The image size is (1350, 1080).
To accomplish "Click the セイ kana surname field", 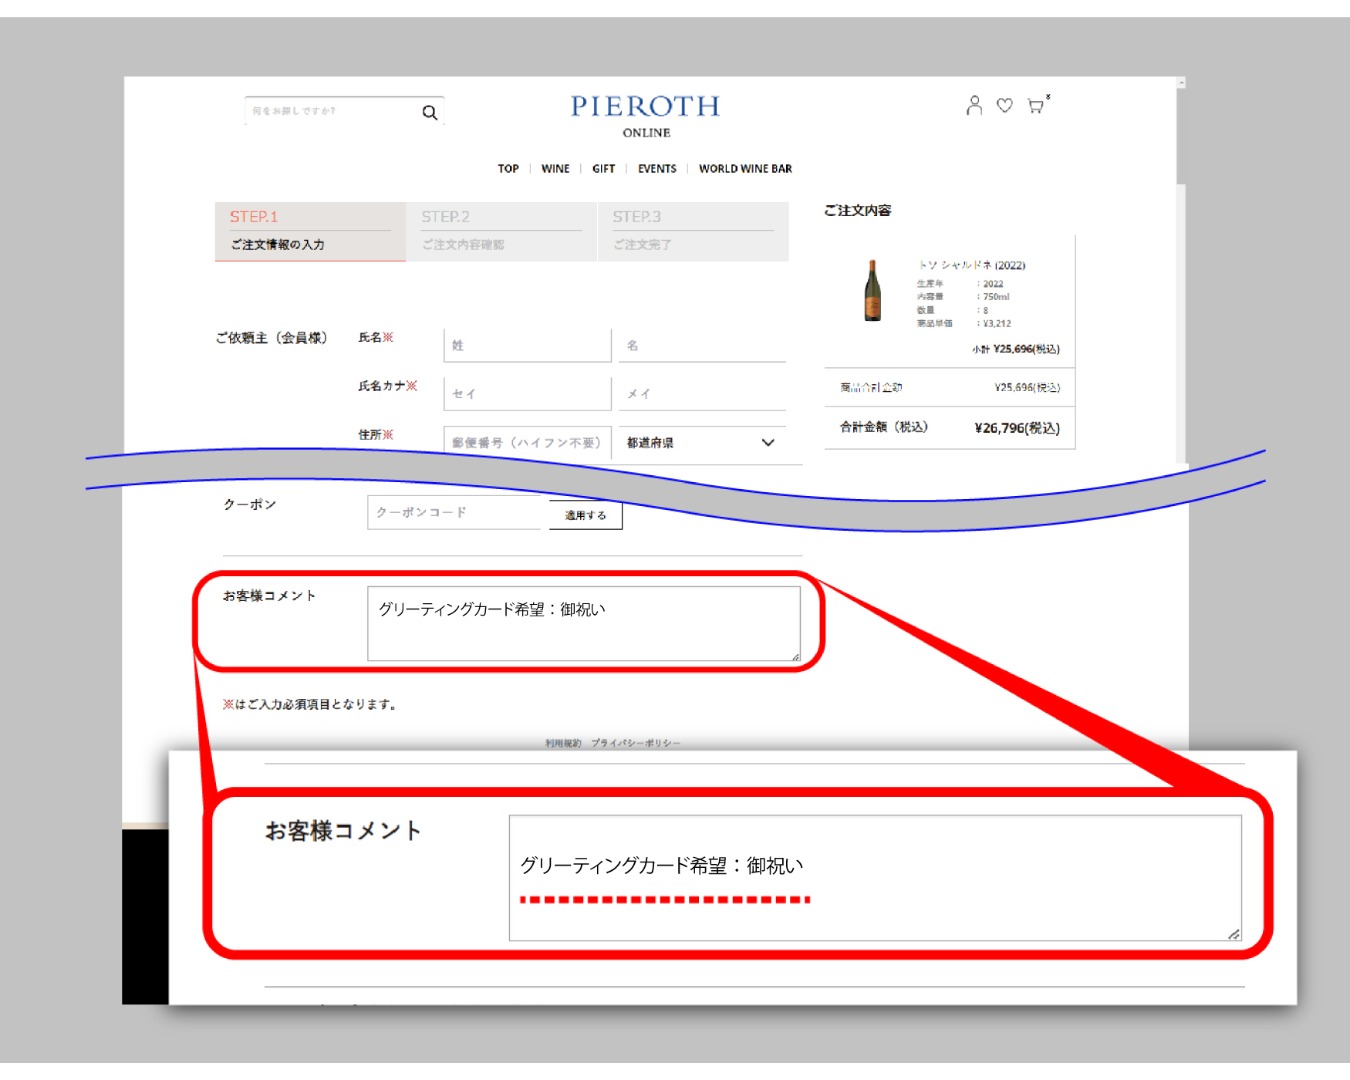I will point(527,393).
